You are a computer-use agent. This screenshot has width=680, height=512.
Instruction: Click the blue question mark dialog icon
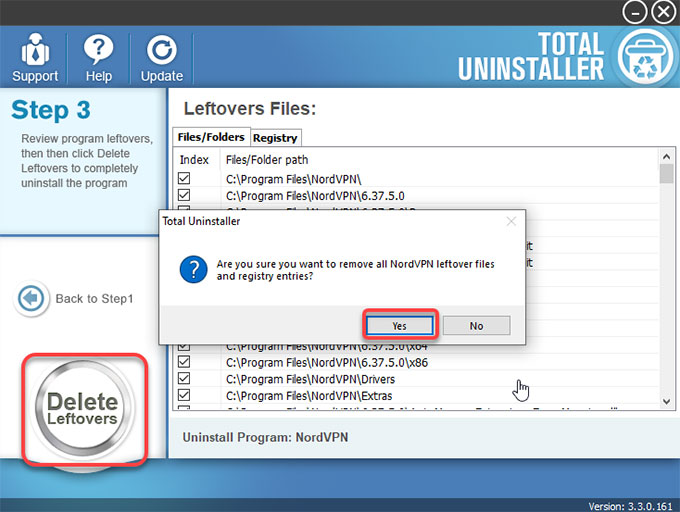click(193, 269)
